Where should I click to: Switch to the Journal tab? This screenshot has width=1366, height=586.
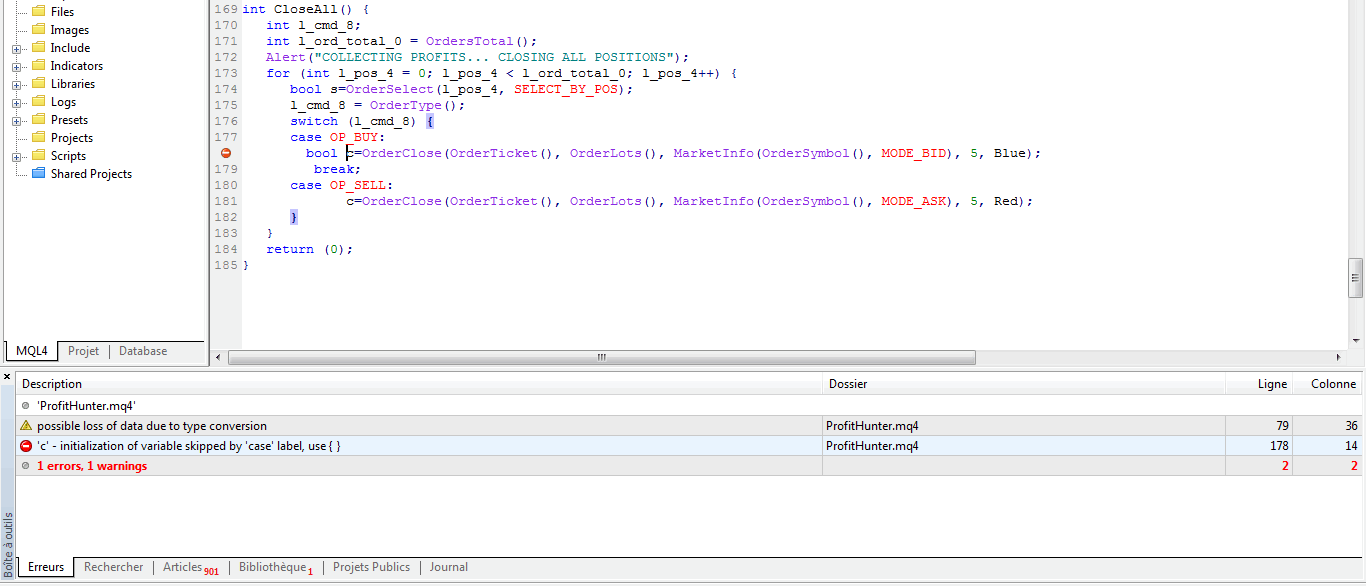pyautogui.click(x=448, y=567)
